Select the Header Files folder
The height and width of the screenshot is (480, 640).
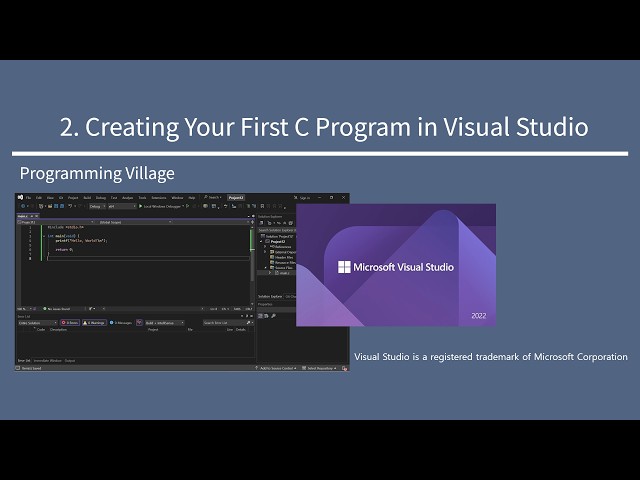tap(281, 258)
